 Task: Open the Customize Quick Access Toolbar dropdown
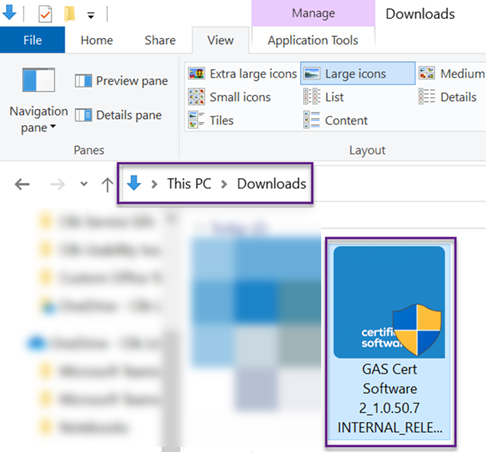point(91,15)
